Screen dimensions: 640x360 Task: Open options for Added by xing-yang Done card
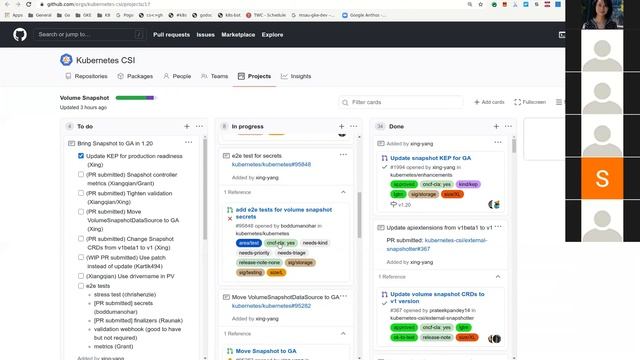[498, 142]
